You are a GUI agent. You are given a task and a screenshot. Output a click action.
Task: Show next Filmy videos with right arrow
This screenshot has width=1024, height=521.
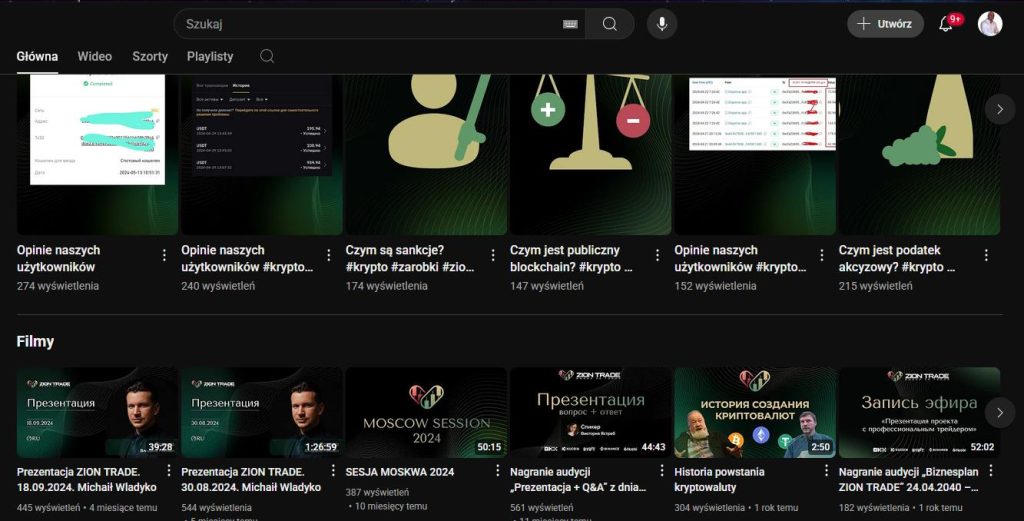[x=999, y=413]
